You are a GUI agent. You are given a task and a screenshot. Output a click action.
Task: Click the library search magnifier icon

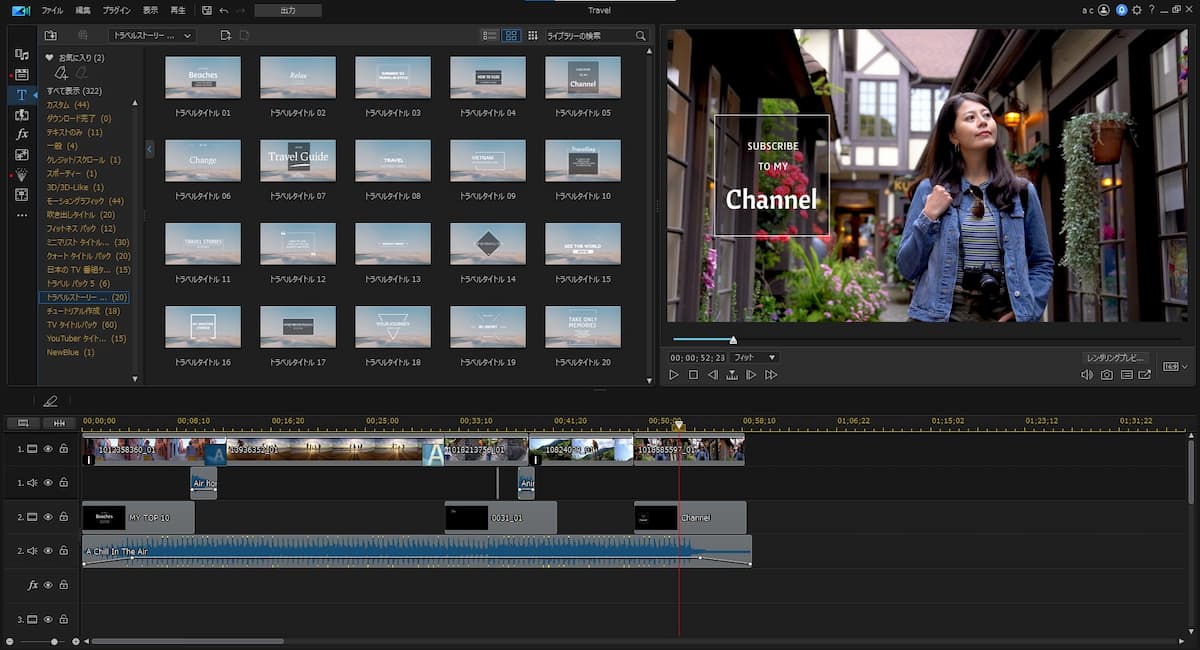coord(641,36)
